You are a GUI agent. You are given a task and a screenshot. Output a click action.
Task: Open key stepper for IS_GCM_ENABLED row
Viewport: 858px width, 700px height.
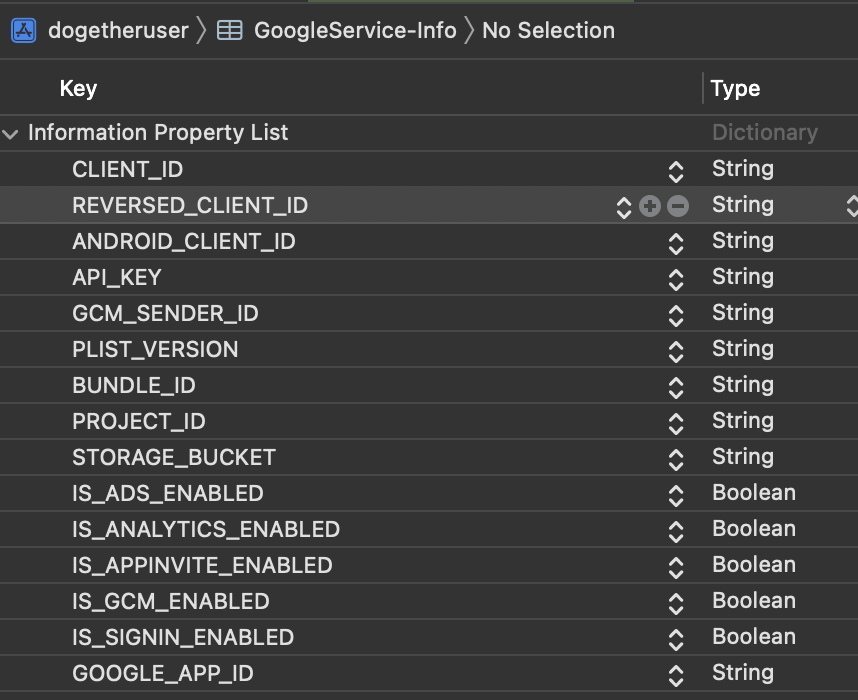point(676,604)
